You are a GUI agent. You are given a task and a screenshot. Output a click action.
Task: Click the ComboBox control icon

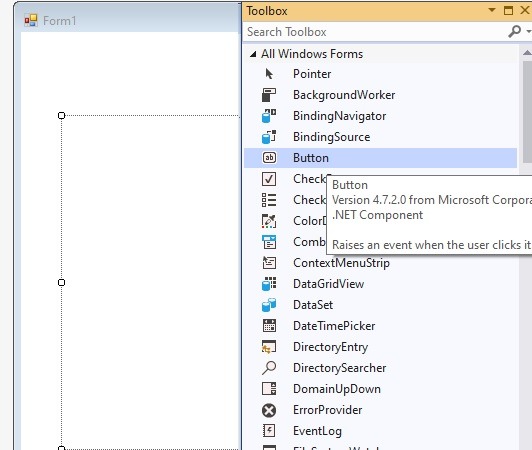point(269,242)
